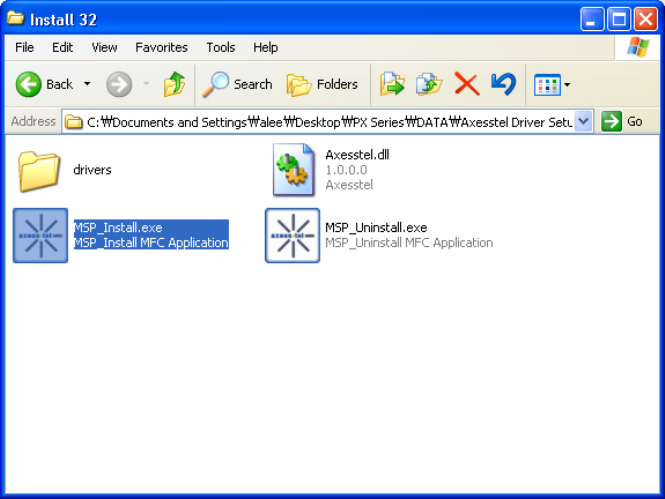Click the Axesstel.dll file name
The width and height of the screenshot is (665, 499).
[357, 155]
